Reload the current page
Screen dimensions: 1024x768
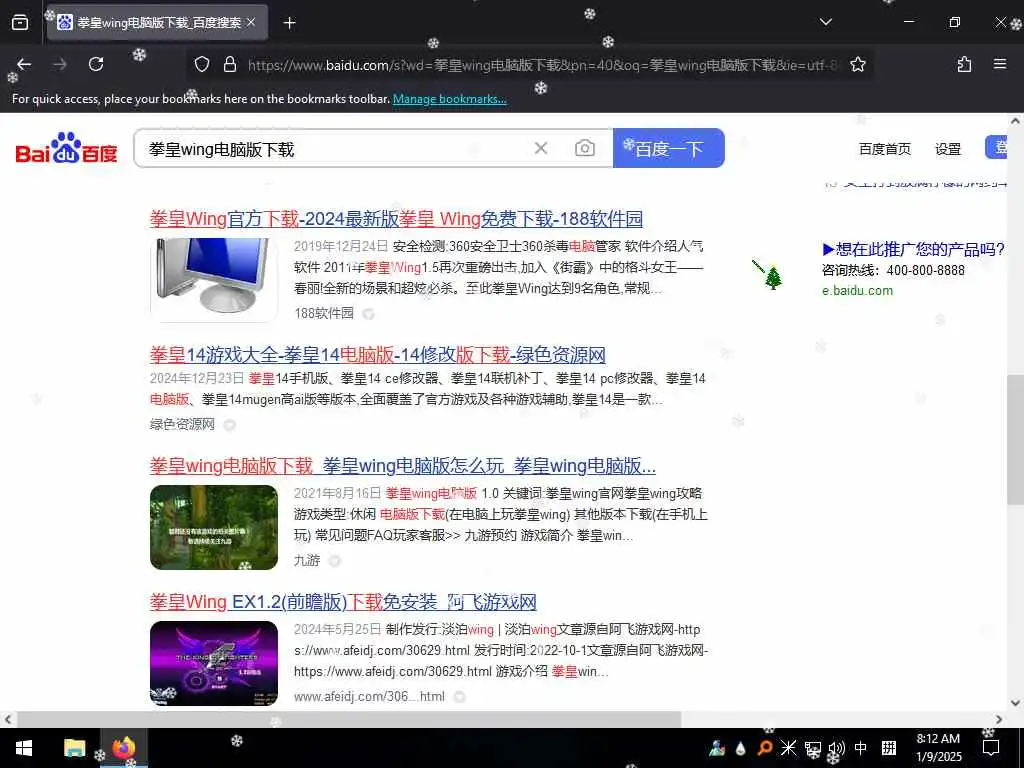(96, 64)
